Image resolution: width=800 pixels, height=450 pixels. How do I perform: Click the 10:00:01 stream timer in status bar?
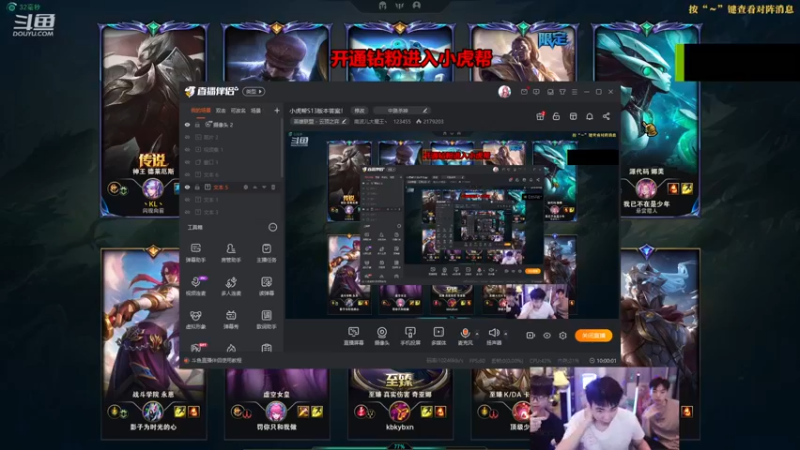[x=603, y=360]
